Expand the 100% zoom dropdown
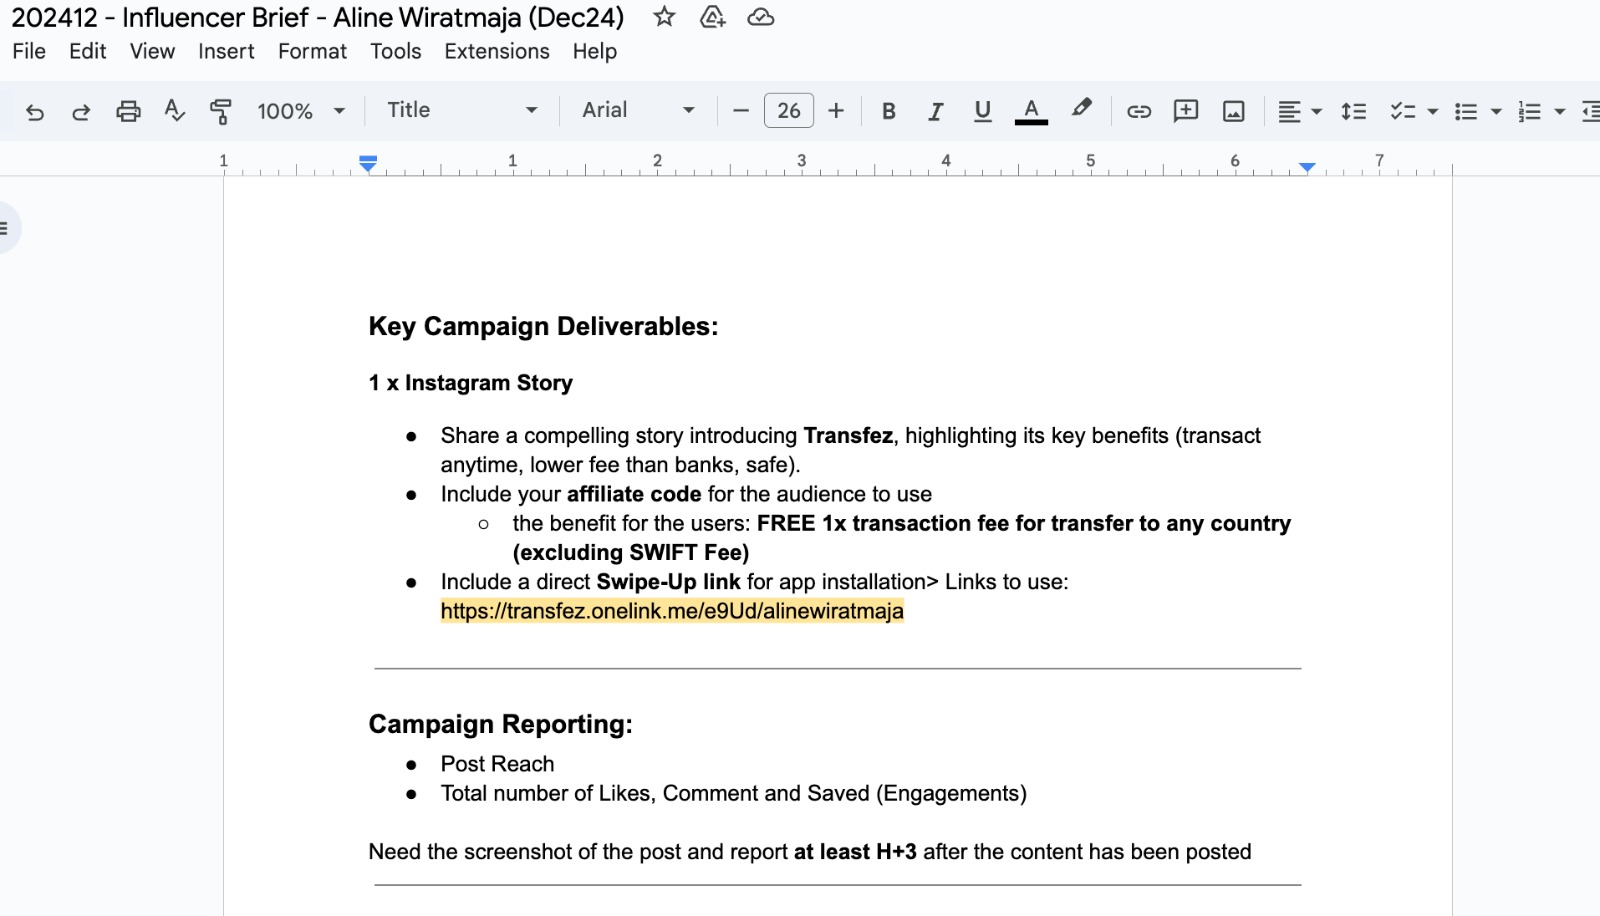 coord(300,111)
